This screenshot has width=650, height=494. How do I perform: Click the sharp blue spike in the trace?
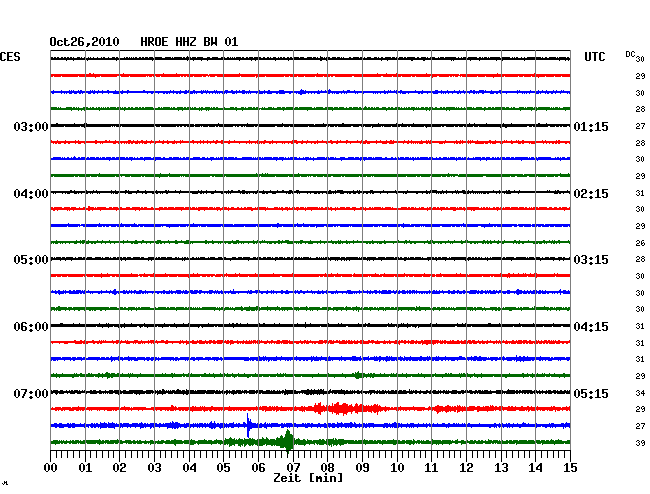(x=248, y=425)
